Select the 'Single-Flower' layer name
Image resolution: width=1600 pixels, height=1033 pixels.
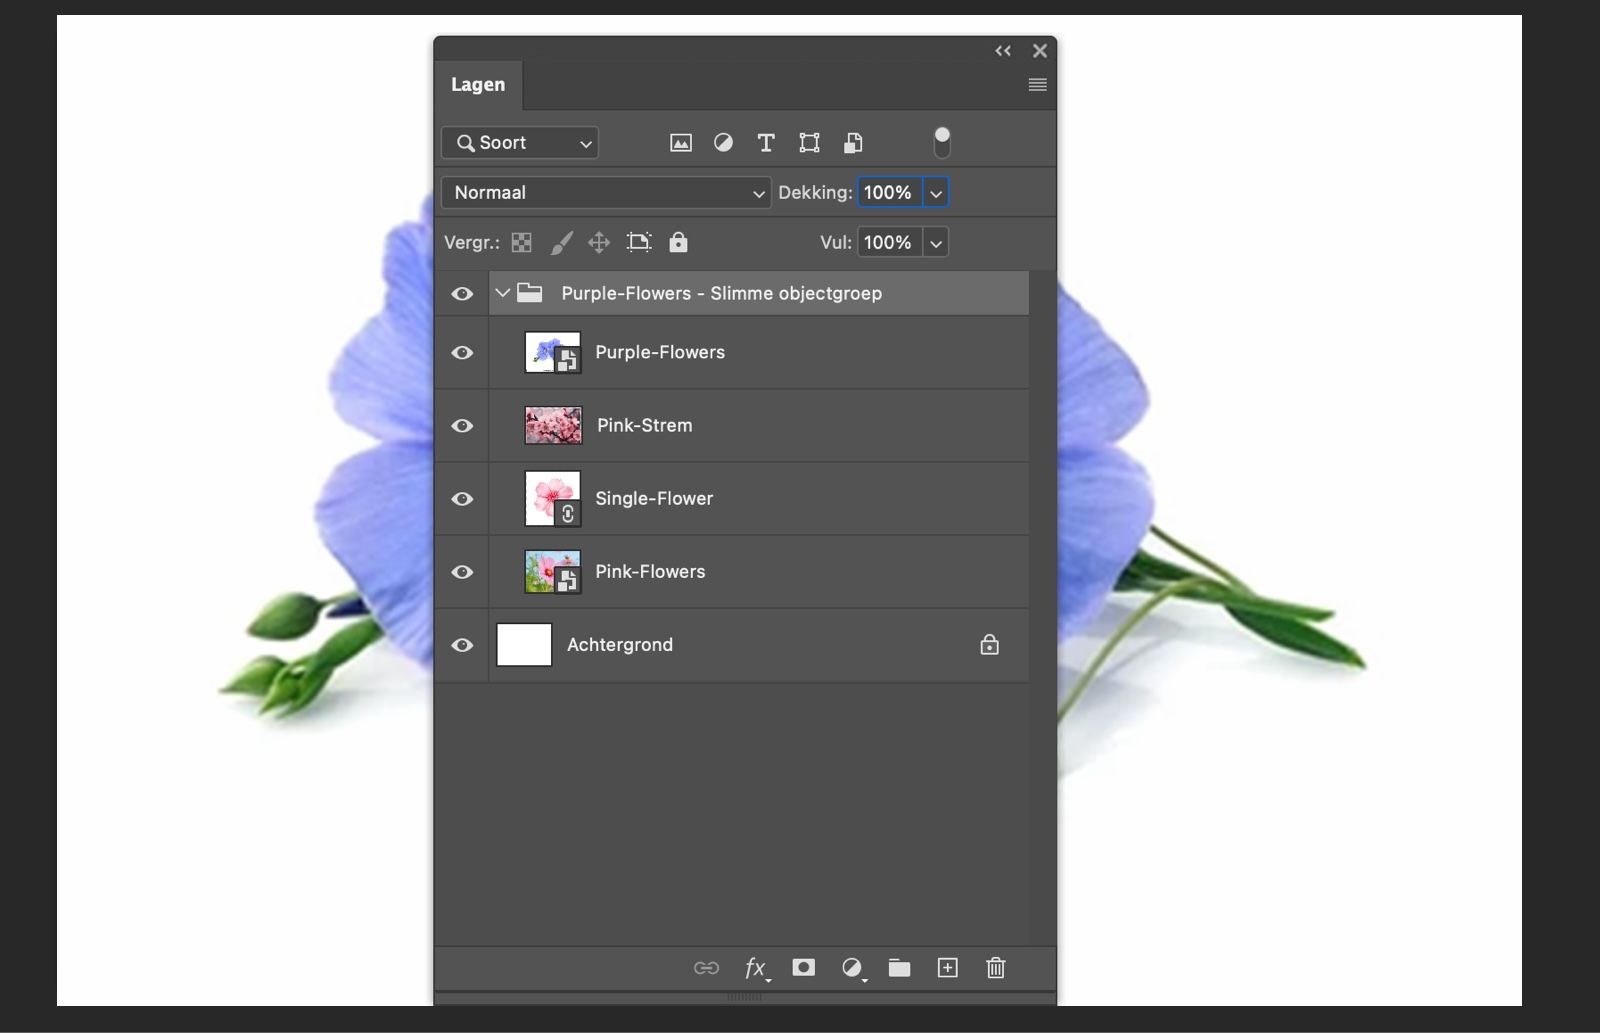pyautogui.click(x=654, y=499)
